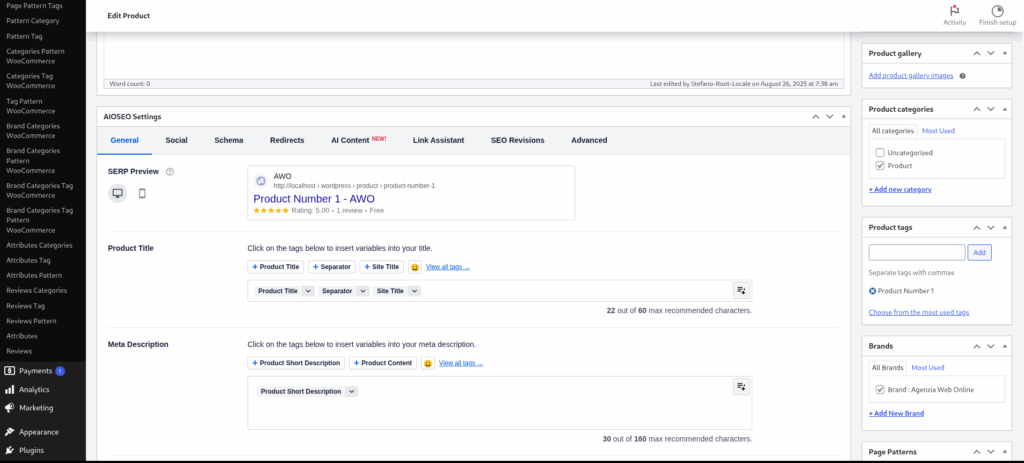1024x463 pixels.
Task: Select the desktop SERP preview icon
Action: (118, 193)
